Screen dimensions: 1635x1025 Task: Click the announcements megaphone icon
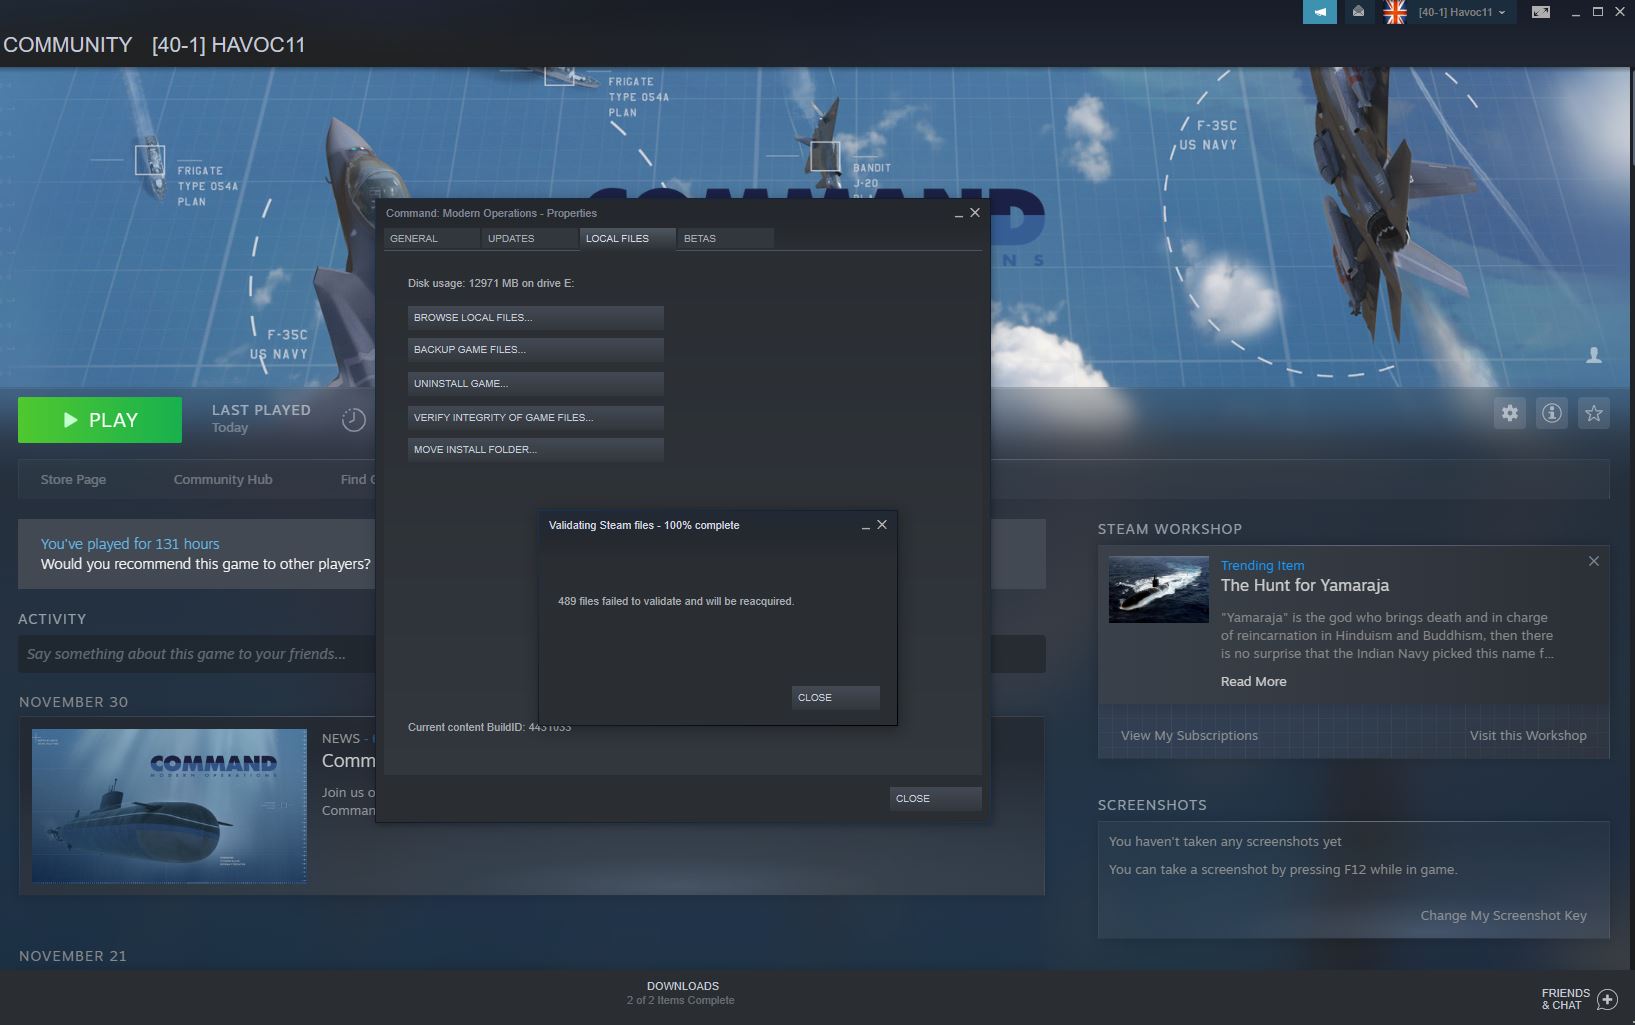1319,12
